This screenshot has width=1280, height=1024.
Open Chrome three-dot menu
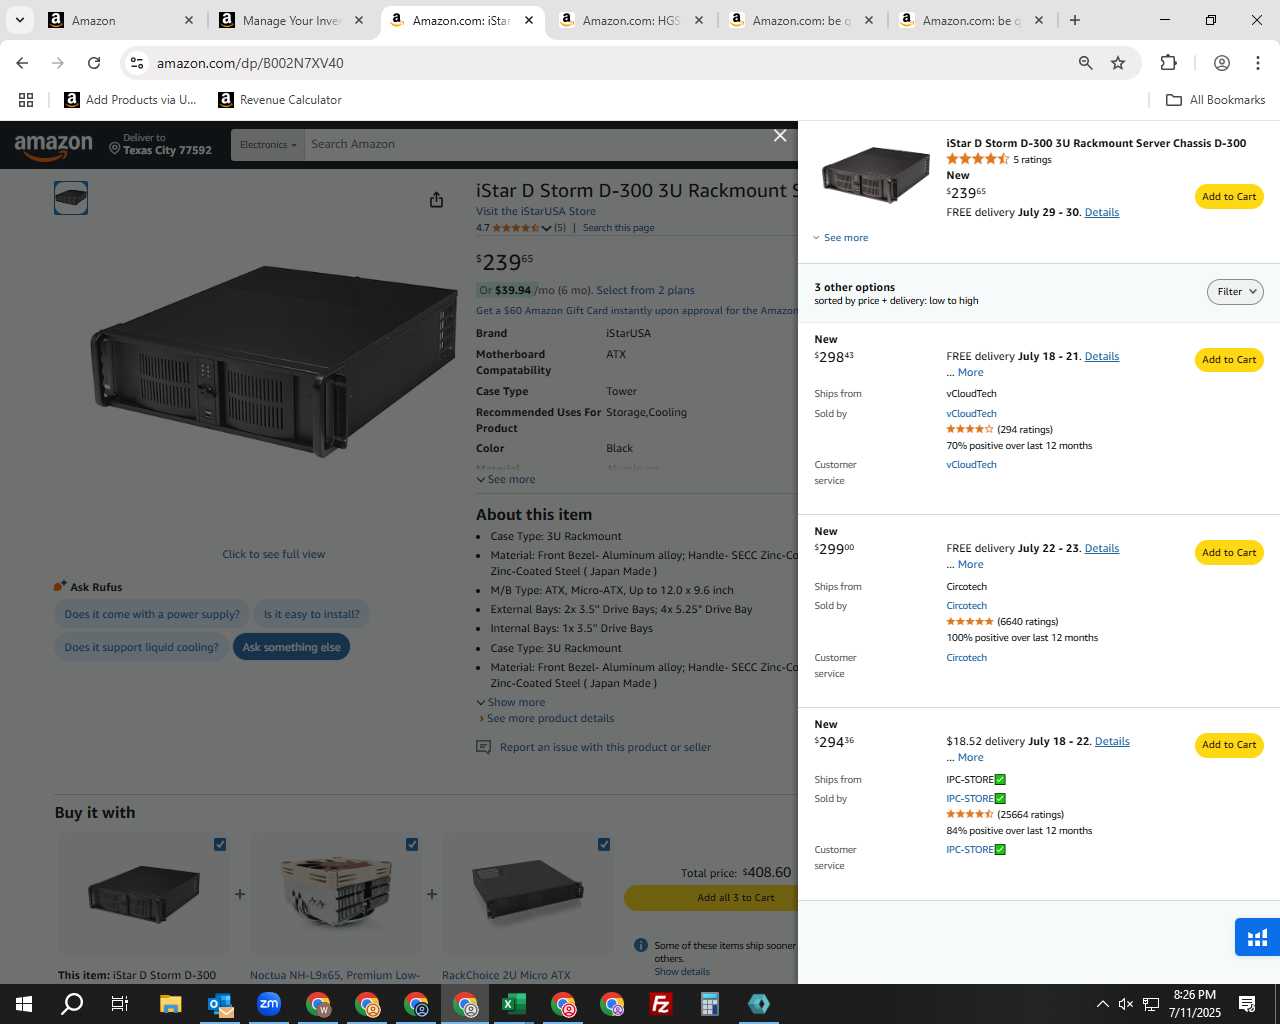(x=1258, y=63)
